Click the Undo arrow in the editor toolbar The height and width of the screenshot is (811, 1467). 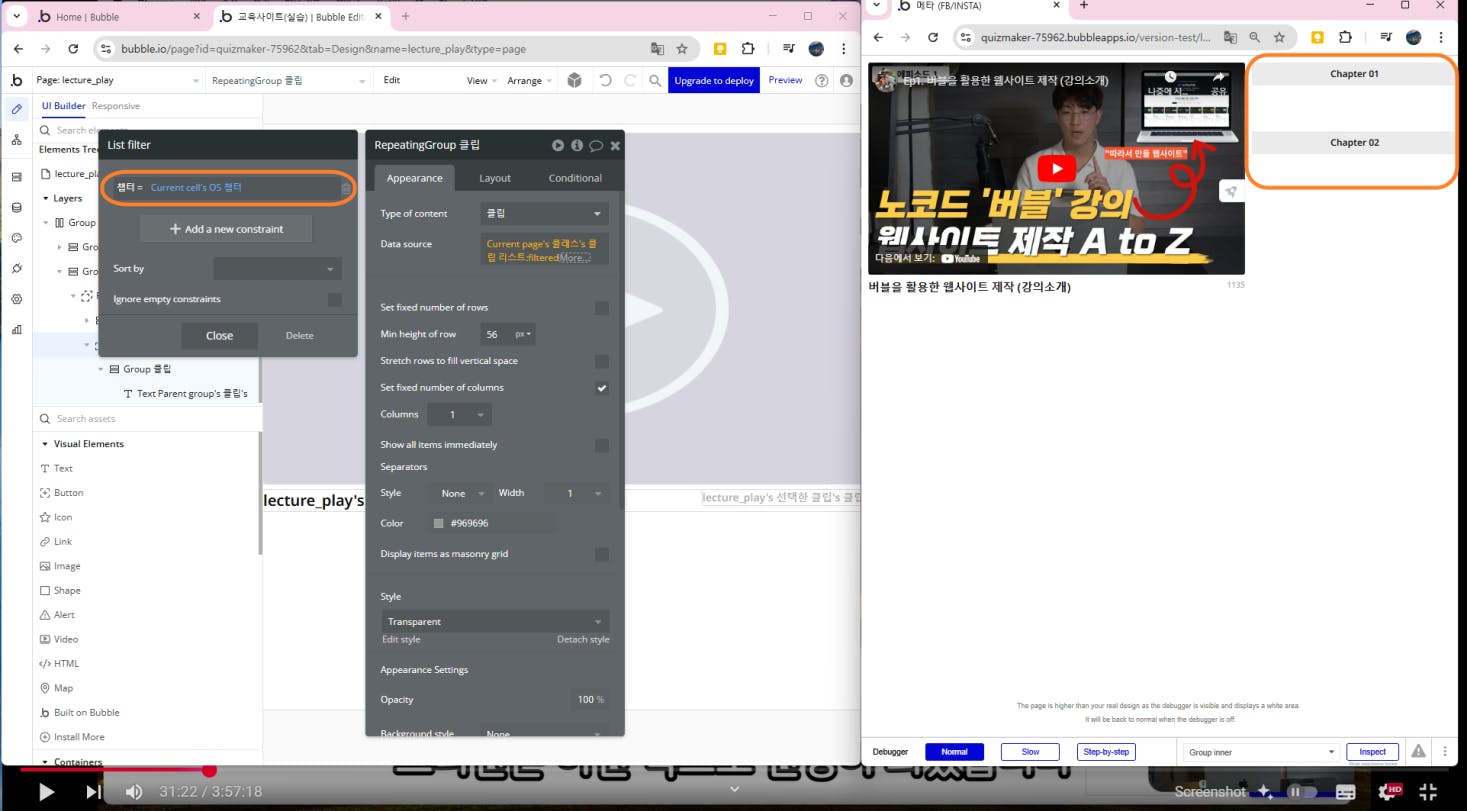(x=605, y=81)
